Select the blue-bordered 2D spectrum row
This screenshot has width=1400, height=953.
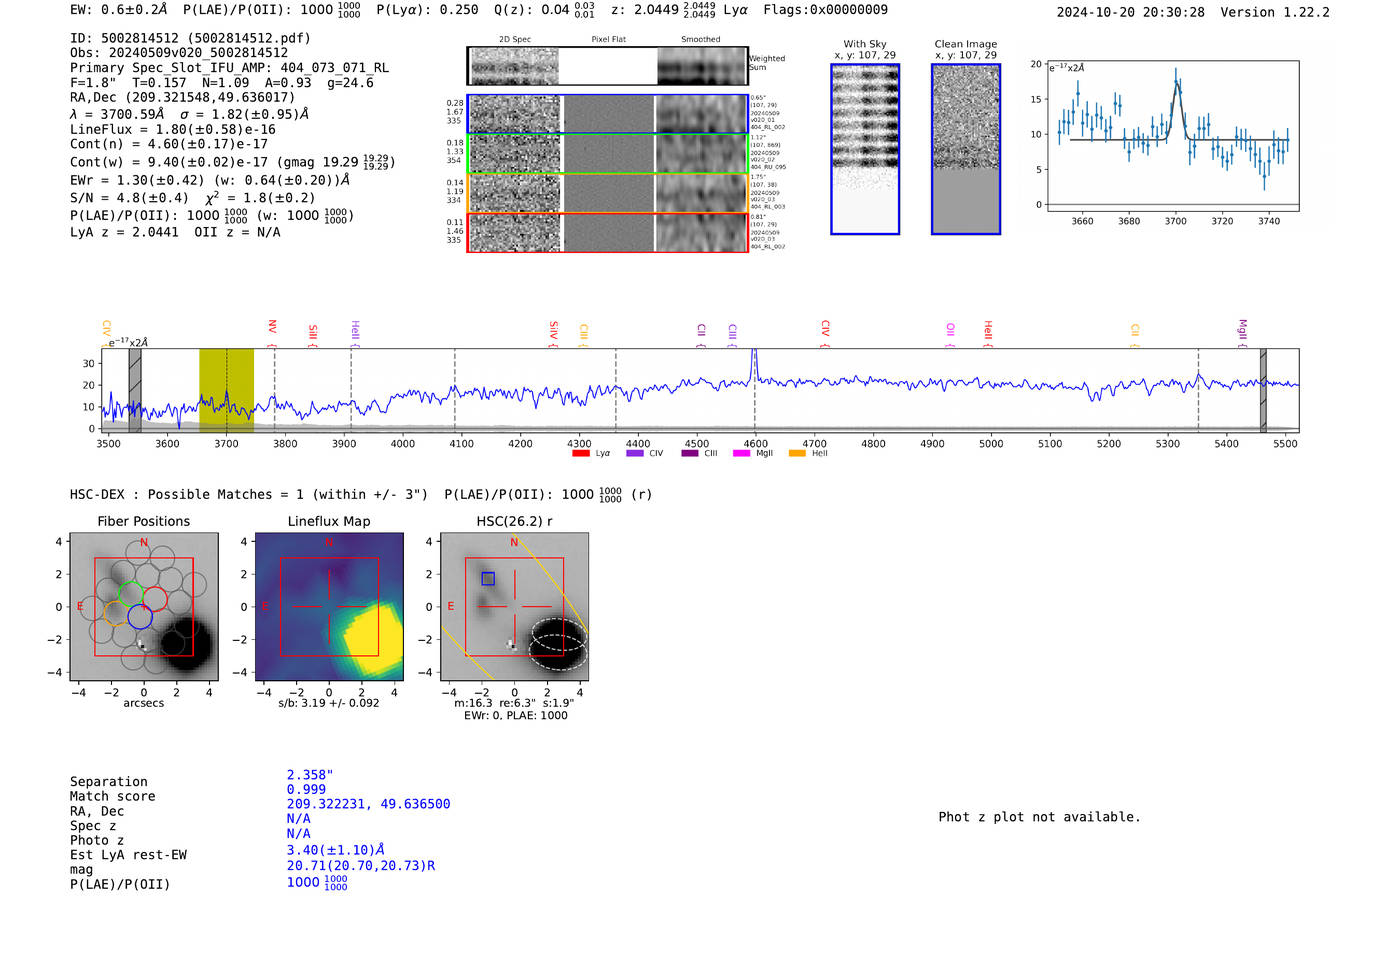point(608,114)
